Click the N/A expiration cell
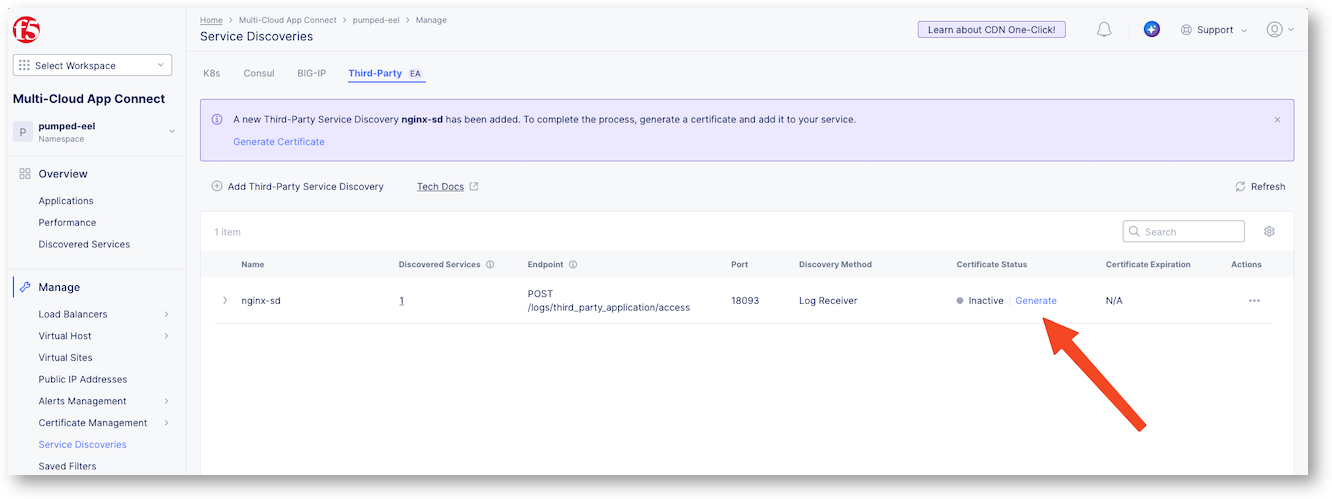1332x499 pixels. coord(1114,301)
